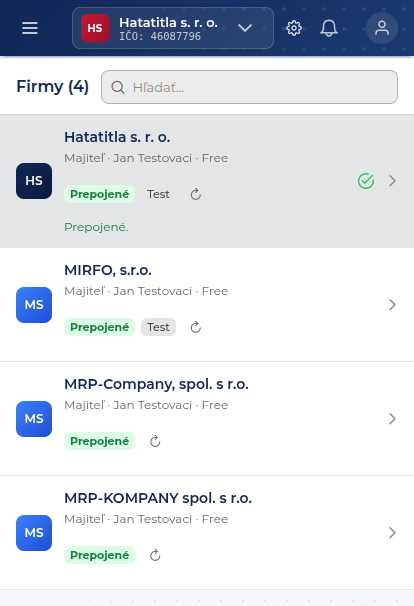Open MRP-Company details chevron arrow
The height and width of the screenshot is (606, 414).
[392, 419]
